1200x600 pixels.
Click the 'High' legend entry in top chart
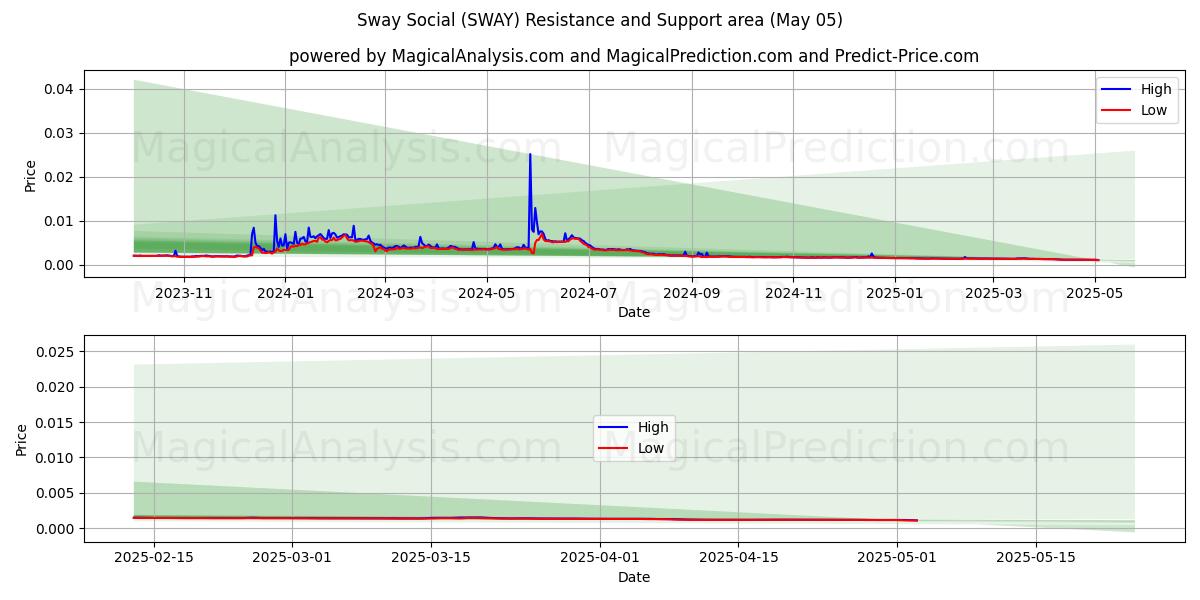click(x=1139, y=89)
